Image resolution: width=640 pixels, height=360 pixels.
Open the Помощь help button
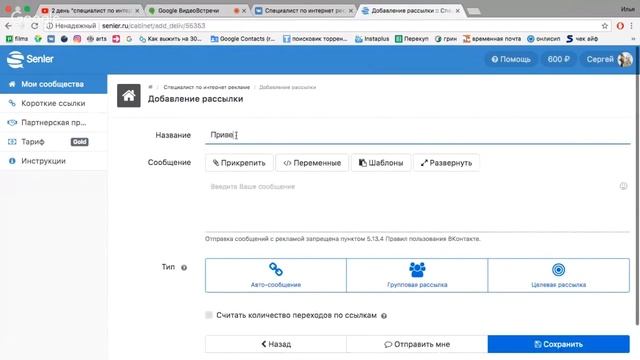coord(511,59)
